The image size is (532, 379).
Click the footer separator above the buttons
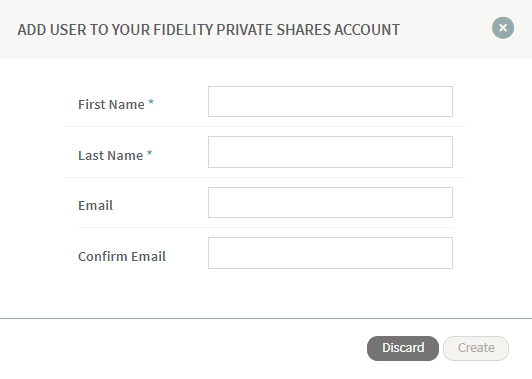(266, 318)
